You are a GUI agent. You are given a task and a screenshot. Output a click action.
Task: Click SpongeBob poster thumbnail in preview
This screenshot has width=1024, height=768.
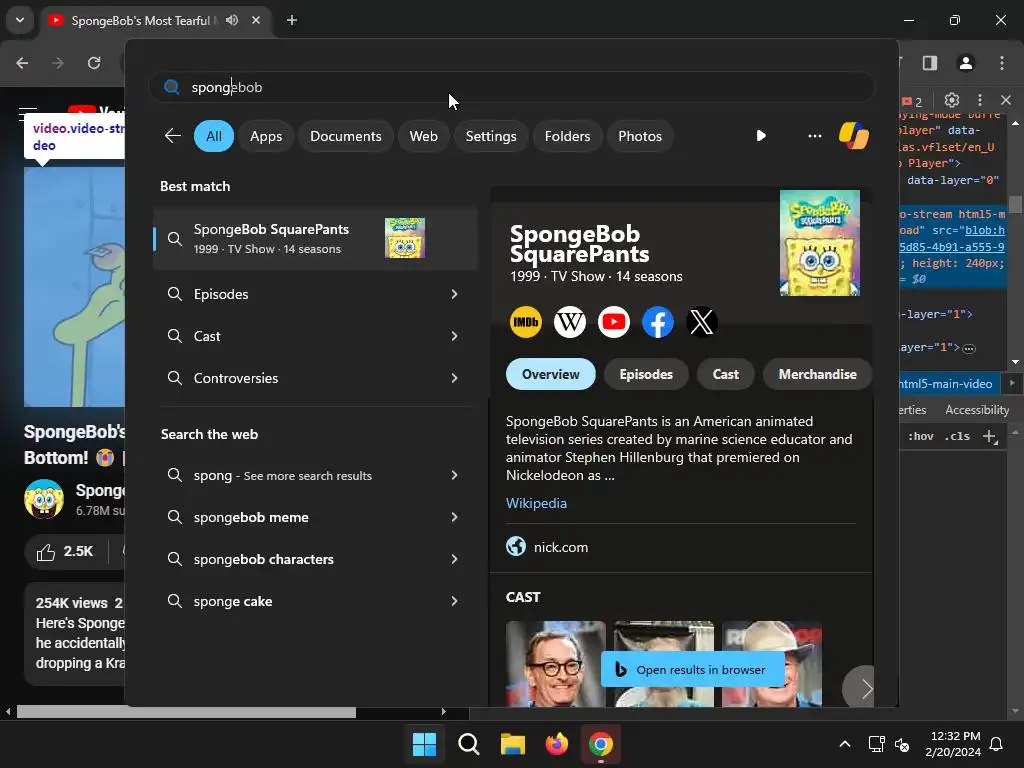[820, 243]
